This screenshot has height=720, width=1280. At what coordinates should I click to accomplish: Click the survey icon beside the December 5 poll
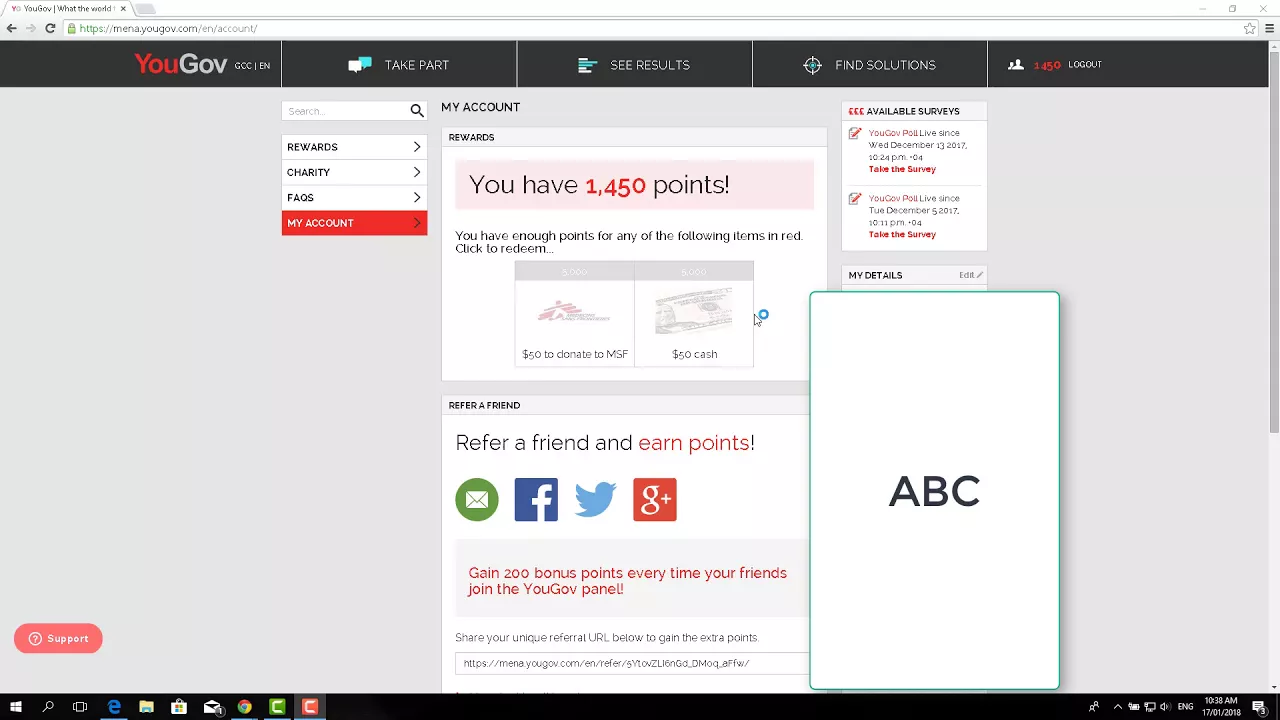coord(855,199)
